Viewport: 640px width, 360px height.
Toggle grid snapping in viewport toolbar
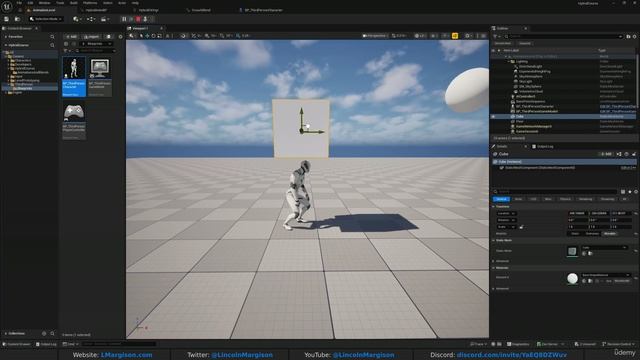(x=207, y=36)
